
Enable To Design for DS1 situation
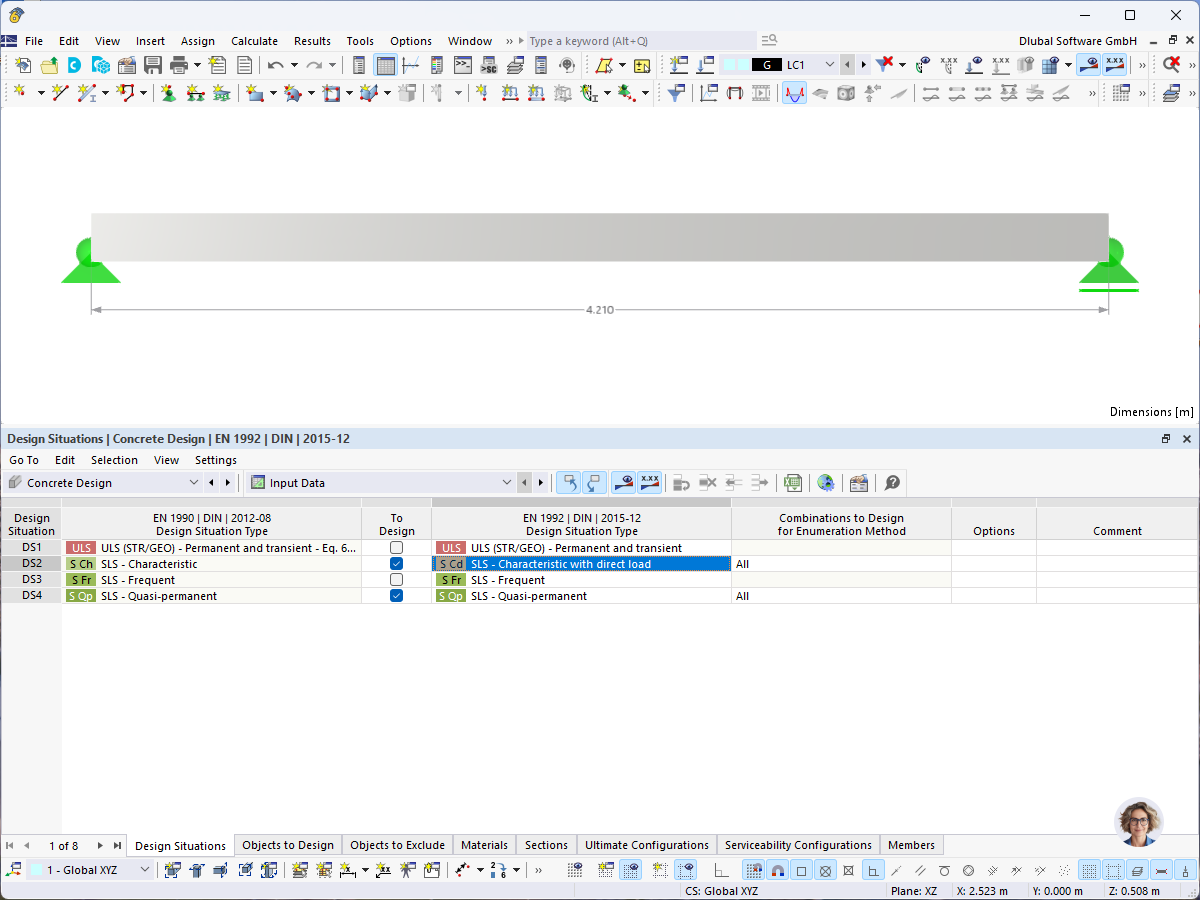[x=396, y=547]
